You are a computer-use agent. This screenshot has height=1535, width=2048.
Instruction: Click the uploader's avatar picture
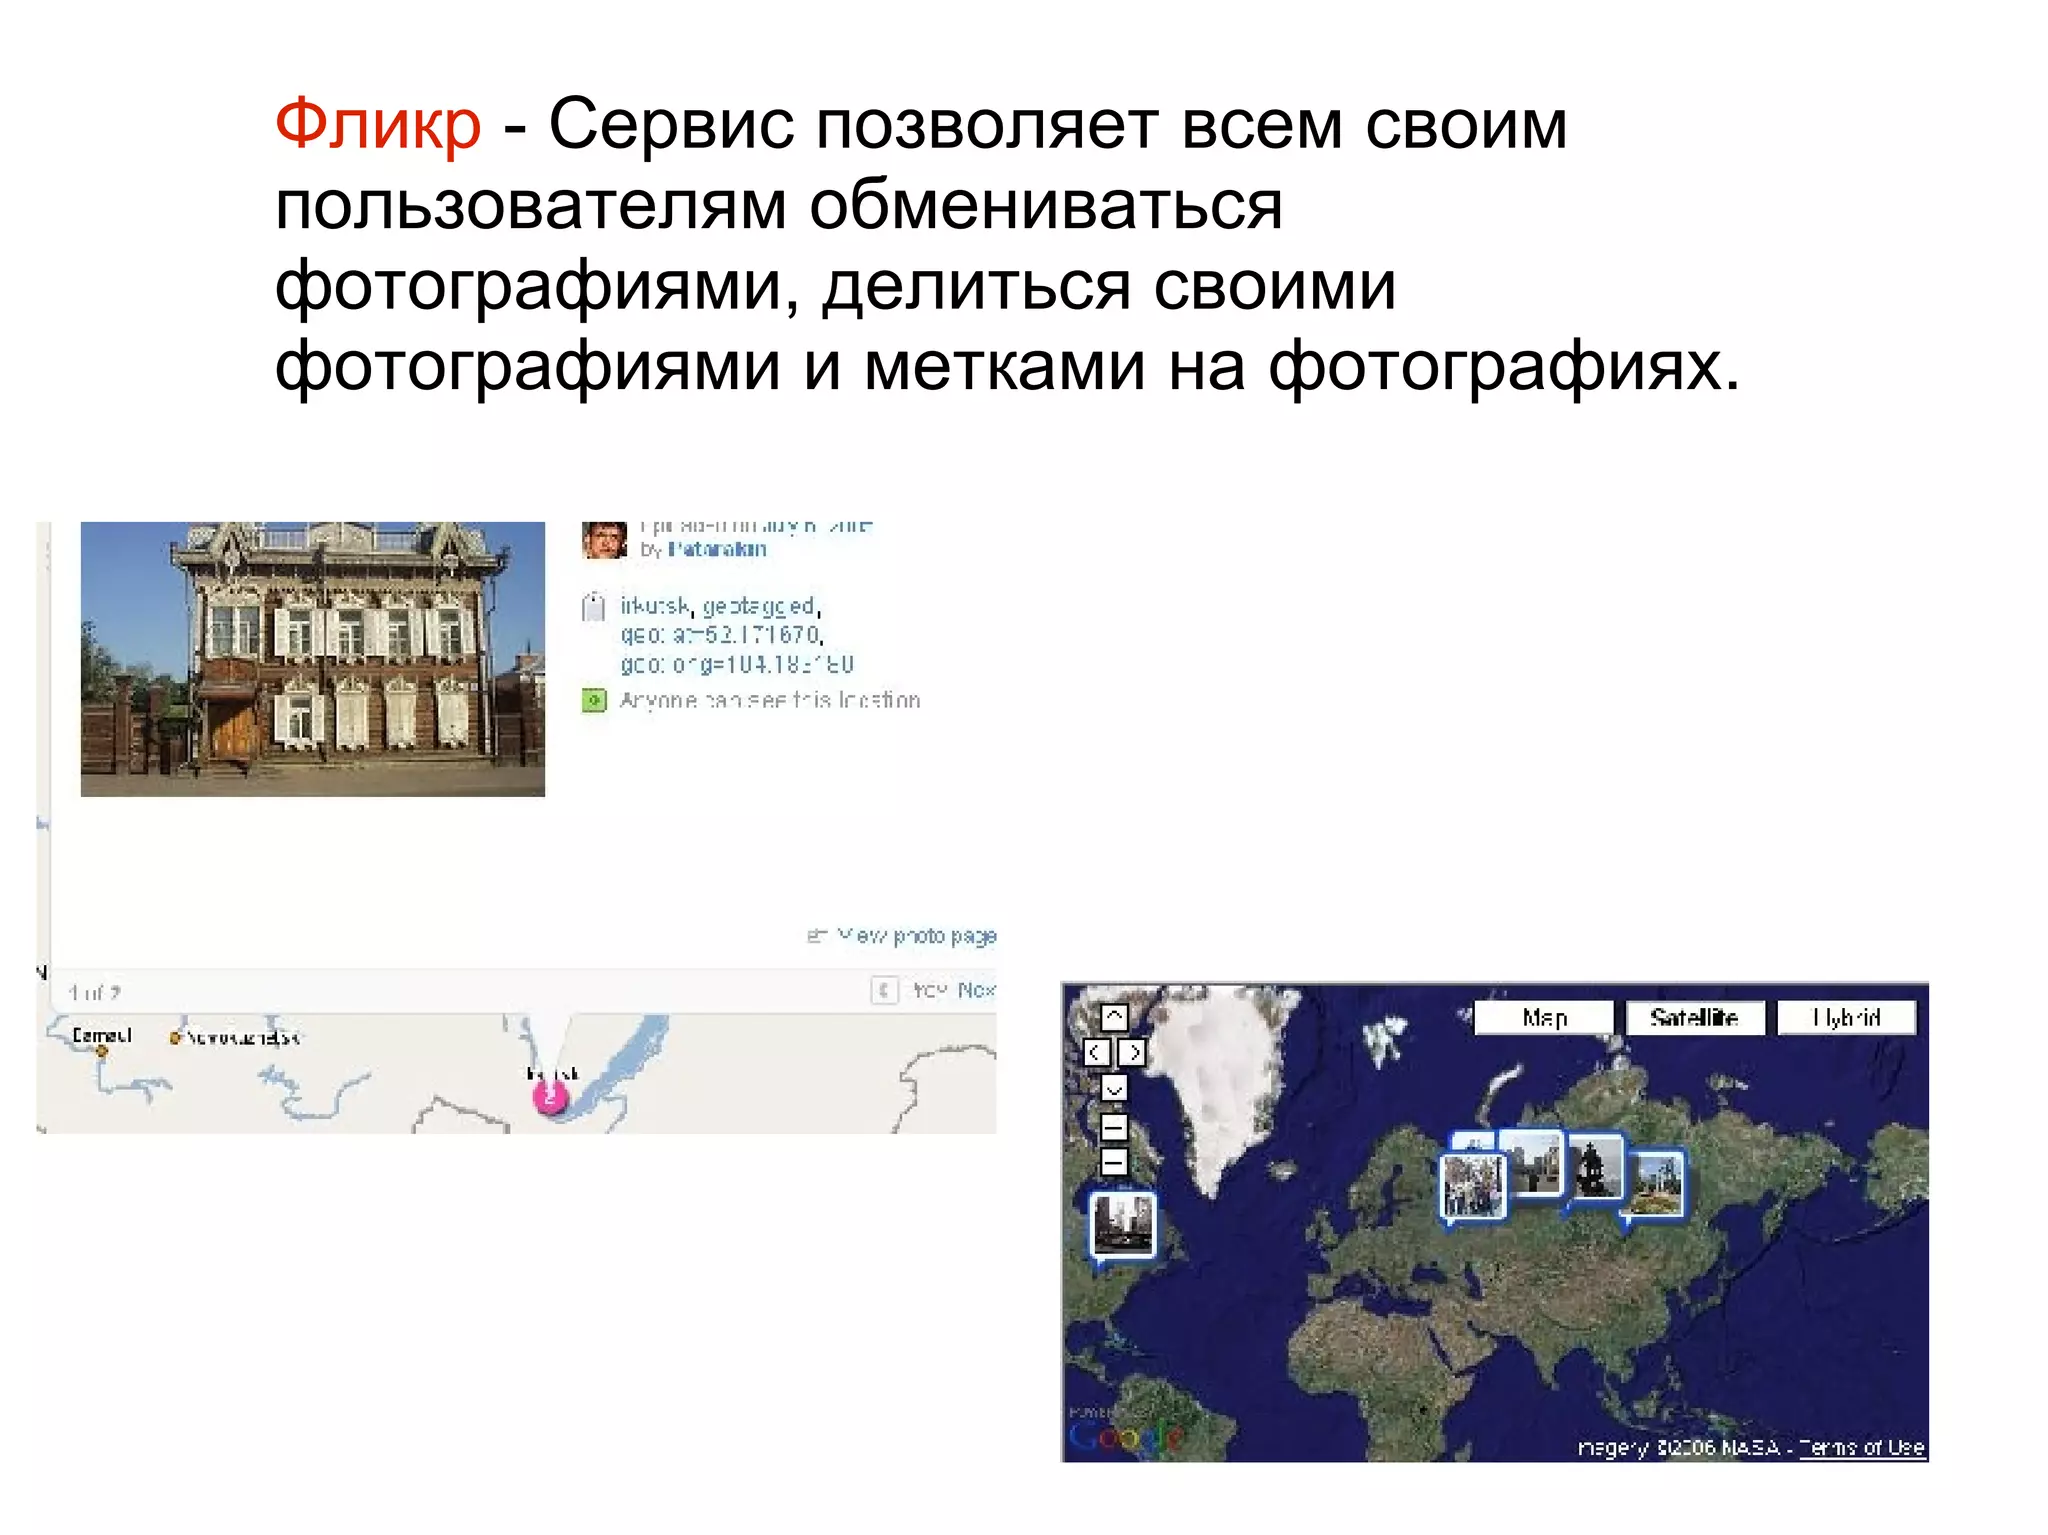click(x=604, y=540)
